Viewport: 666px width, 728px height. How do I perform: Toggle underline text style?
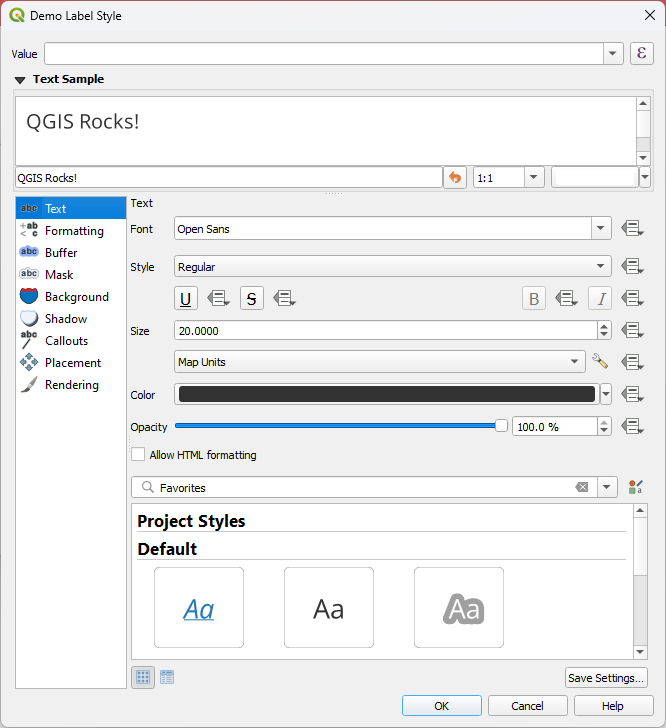tap(186, 298)
